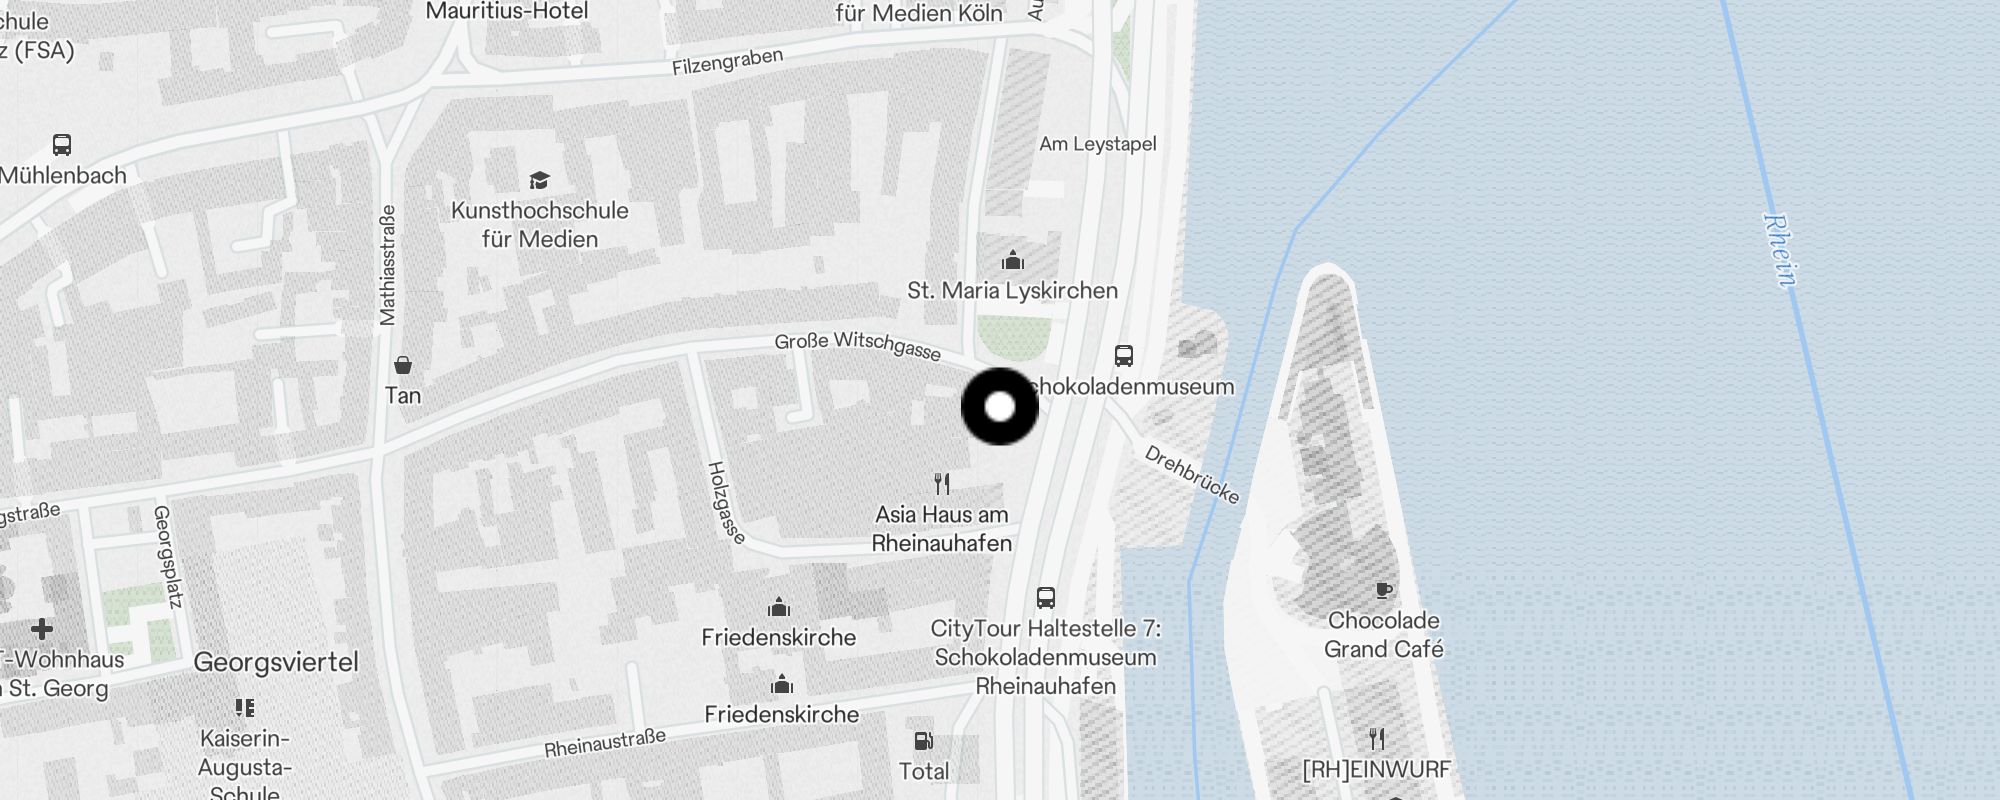Click the Mühlenbach bus stop icon
This screenshot has height=800, width=2000.
pos(62,145)
